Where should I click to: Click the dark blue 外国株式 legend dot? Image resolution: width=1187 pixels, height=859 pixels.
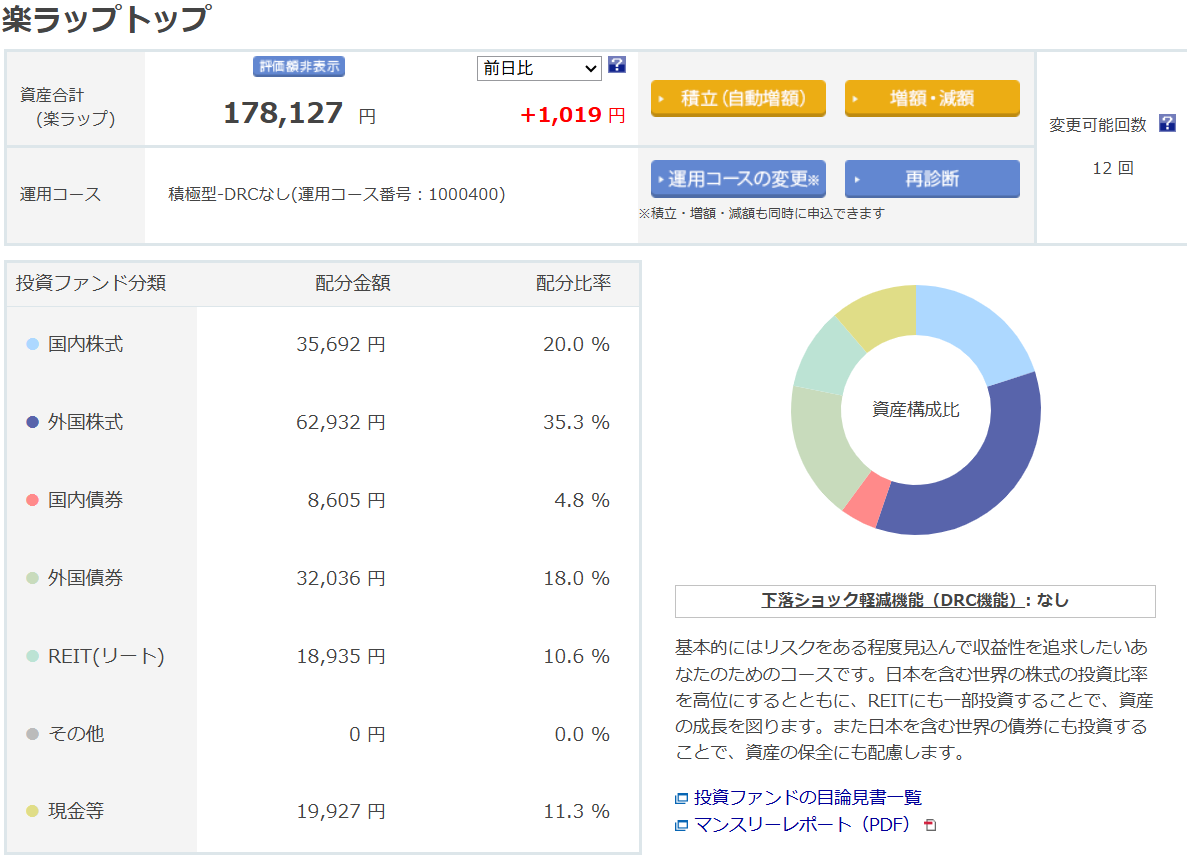point(33,422)
